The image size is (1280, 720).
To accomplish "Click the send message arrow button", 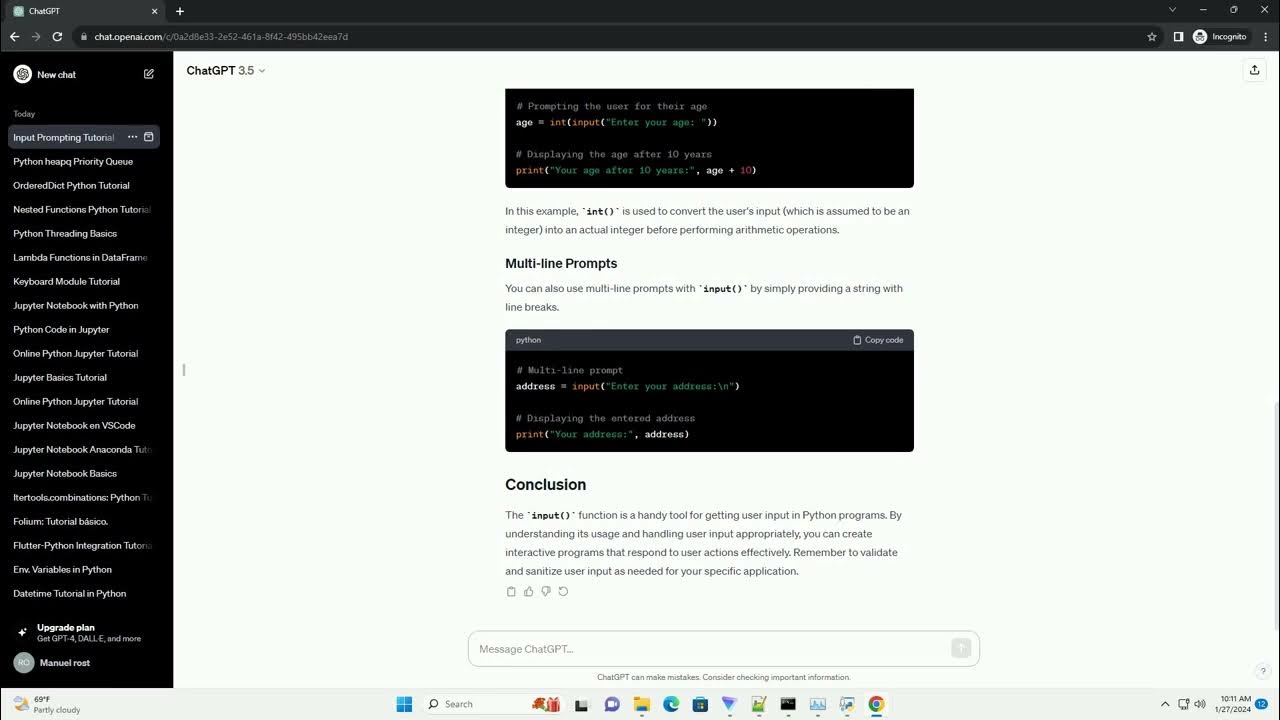I will [961, 648].
